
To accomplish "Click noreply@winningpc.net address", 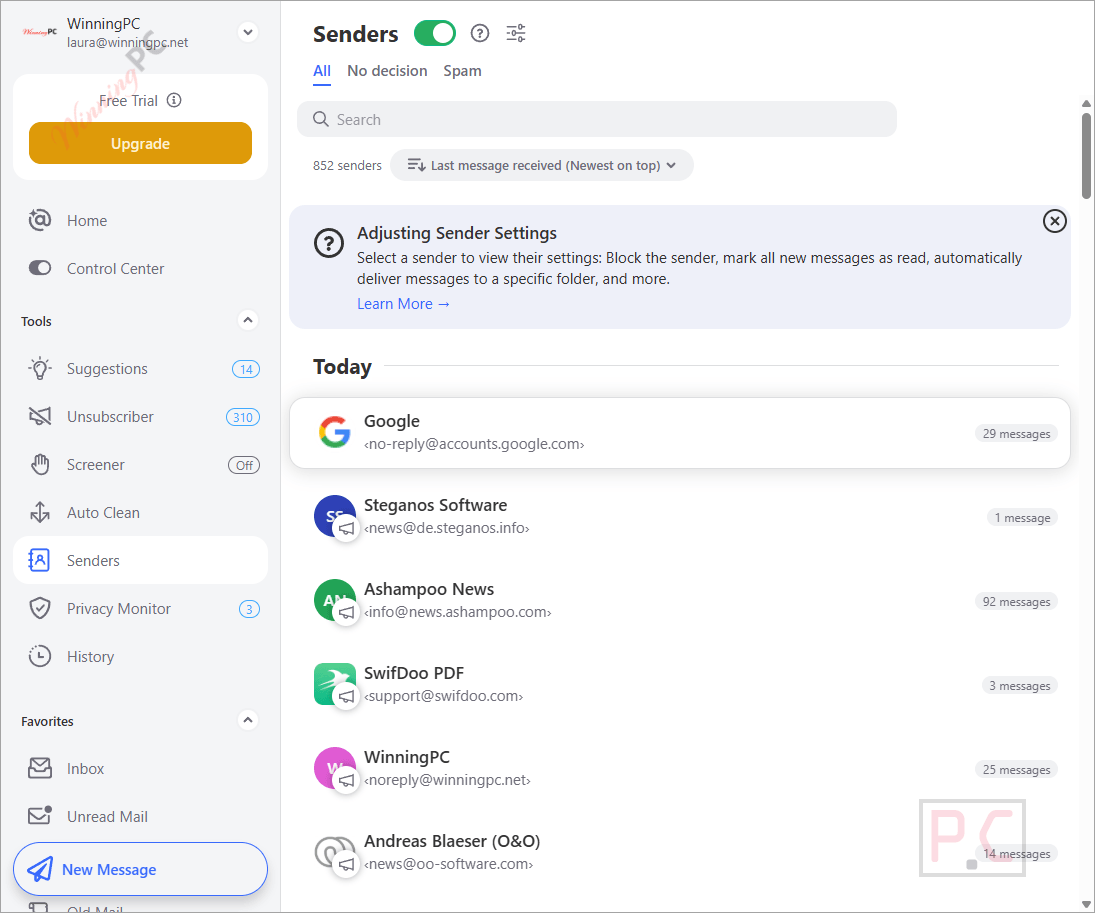I will (x=447, y=780).
